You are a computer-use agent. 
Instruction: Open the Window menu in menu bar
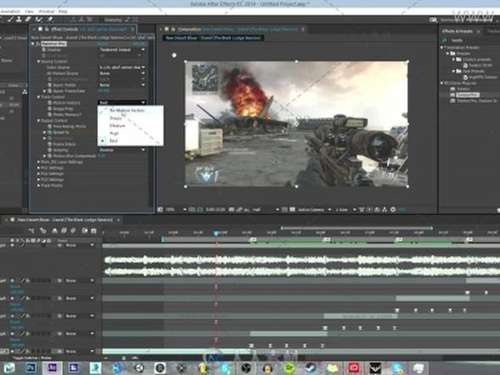pyautogui.click(x=46, y=11)
